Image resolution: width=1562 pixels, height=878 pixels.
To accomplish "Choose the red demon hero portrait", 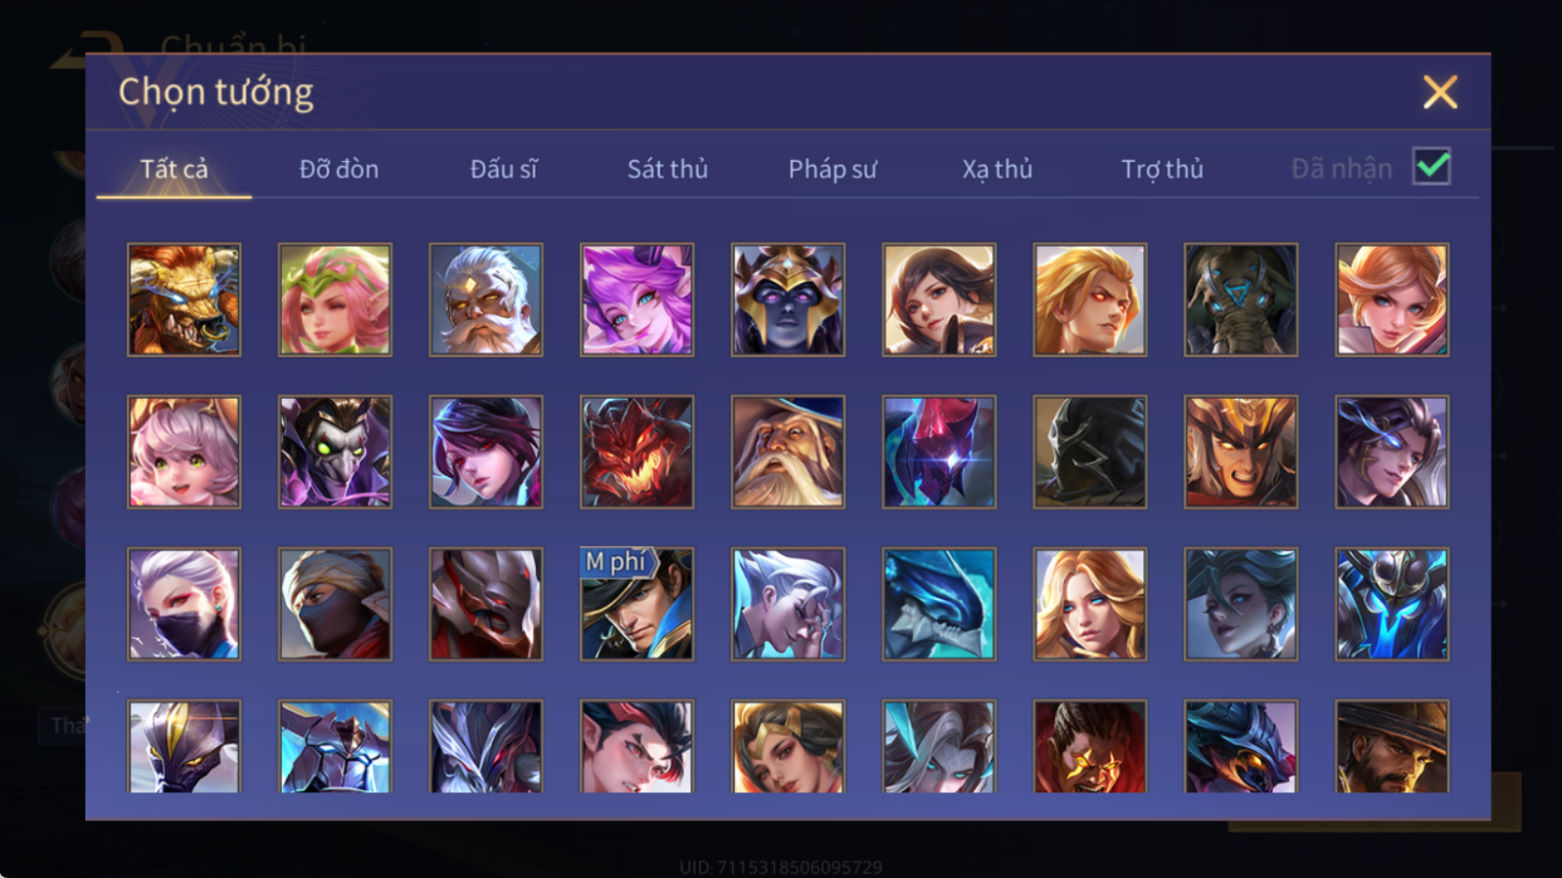I will click(x=637, y=452).
